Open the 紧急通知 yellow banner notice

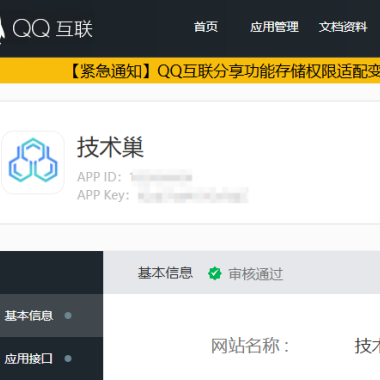click(x=190, y=71)
